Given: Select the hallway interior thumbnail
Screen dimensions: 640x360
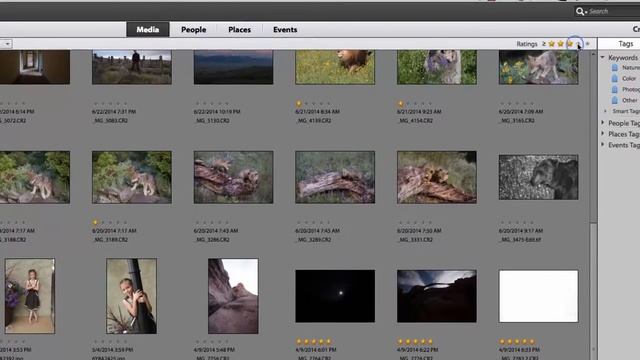Looking at the screenshot, I should (35, 67).
